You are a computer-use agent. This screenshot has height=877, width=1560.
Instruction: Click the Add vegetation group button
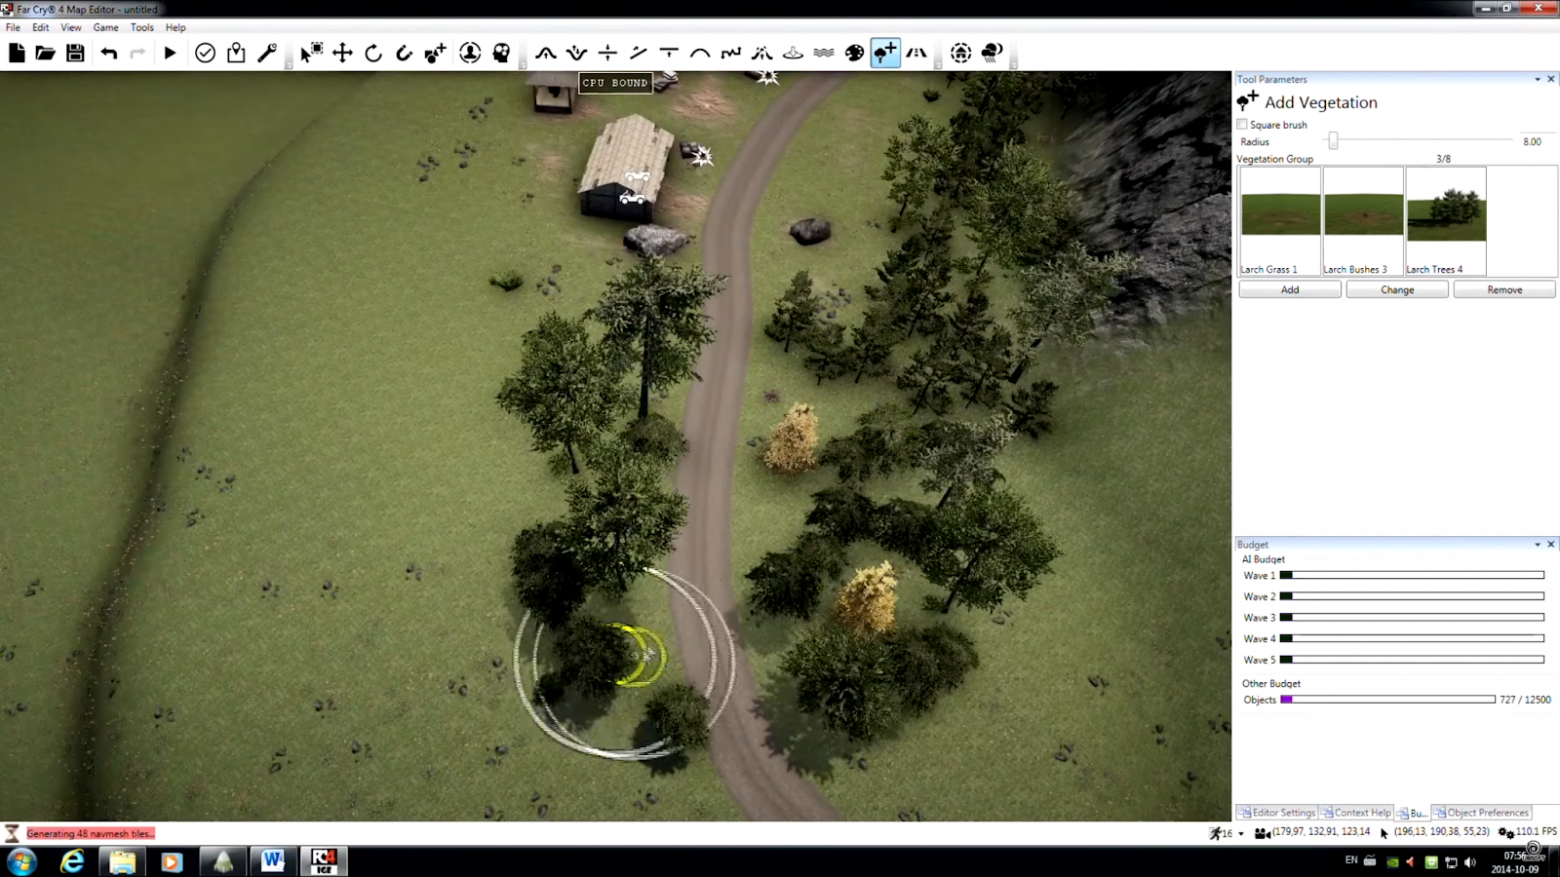1290,290
